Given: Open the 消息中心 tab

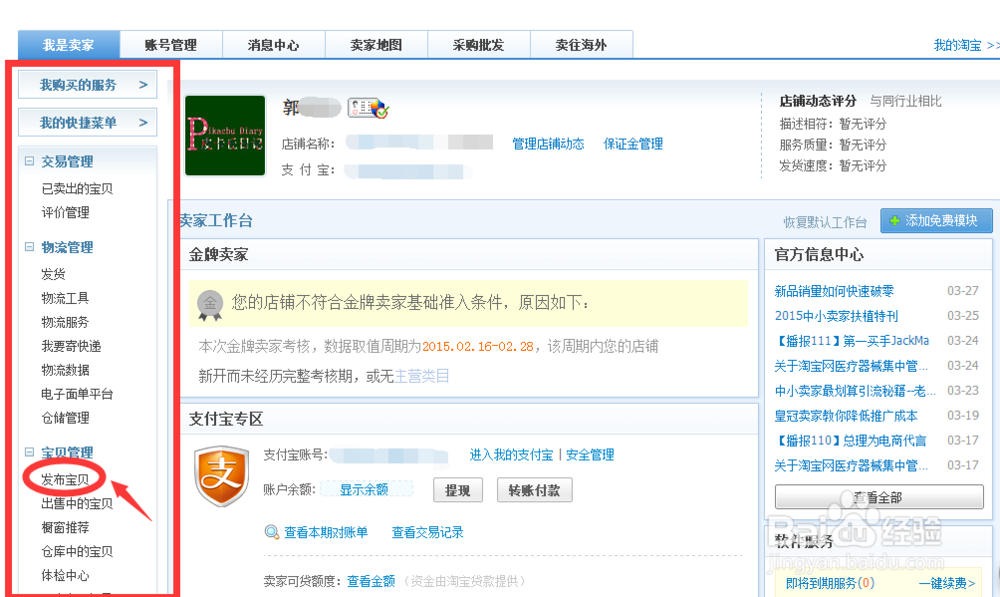Looking at the screenshot, I should coord(274,45).
